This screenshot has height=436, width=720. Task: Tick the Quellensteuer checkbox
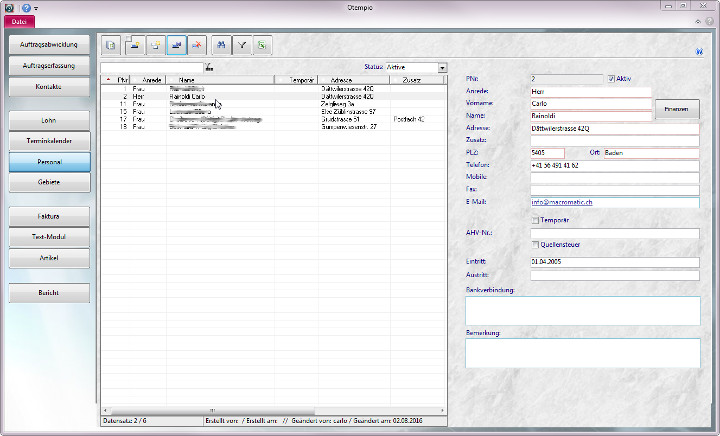point(536,245)
